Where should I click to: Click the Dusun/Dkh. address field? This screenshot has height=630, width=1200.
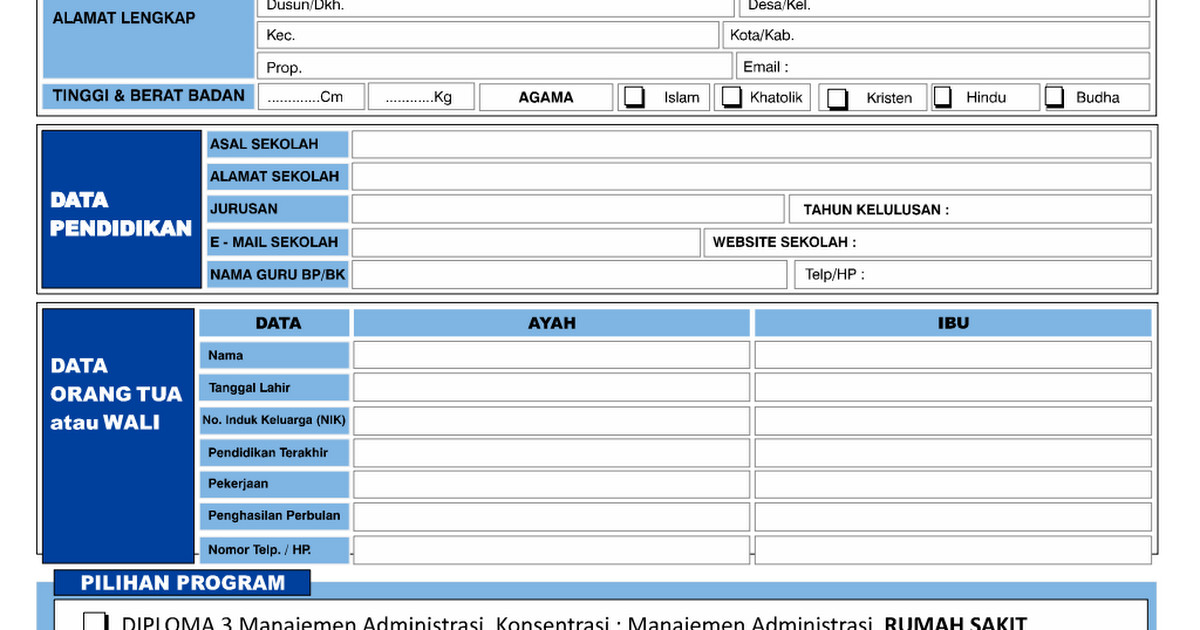[x=495, y=7]
